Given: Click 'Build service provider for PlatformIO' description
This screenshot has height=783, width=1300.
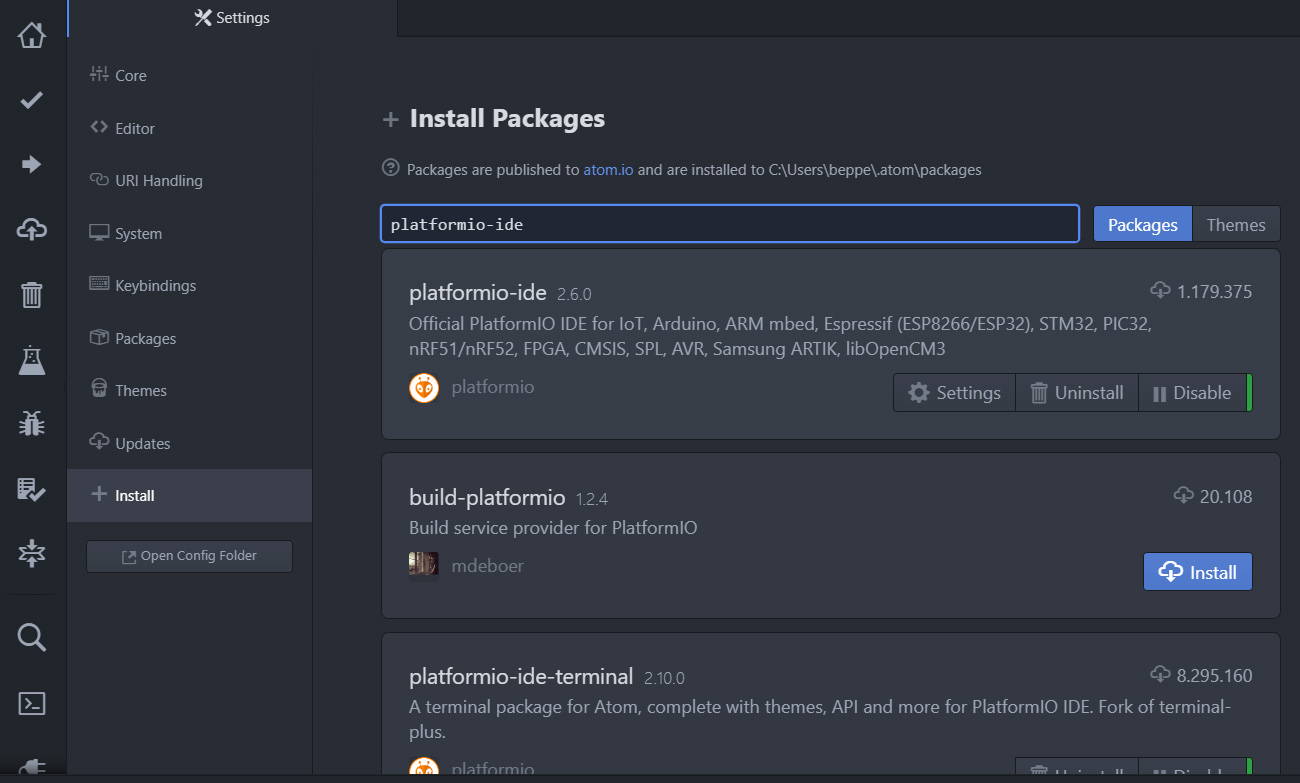Looking at the screenshot, I should coord(553,528).
